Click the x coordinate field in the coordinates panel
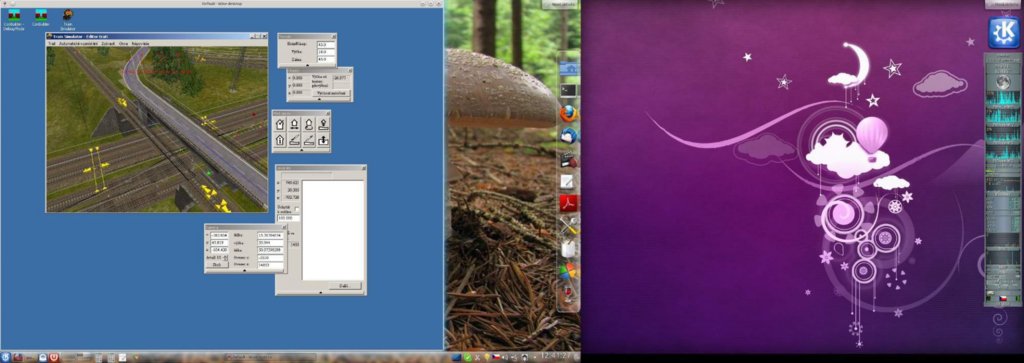This screenshot has height=363, width=1024. [x=219, y=235]
